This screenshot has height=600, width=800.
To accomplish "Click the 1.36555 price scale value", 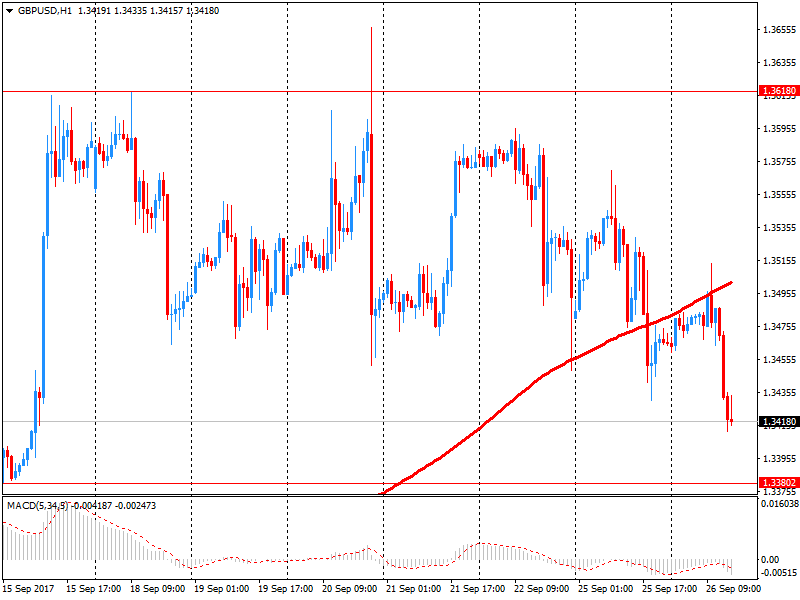I will pyautogui.click(x=779, y=30).
